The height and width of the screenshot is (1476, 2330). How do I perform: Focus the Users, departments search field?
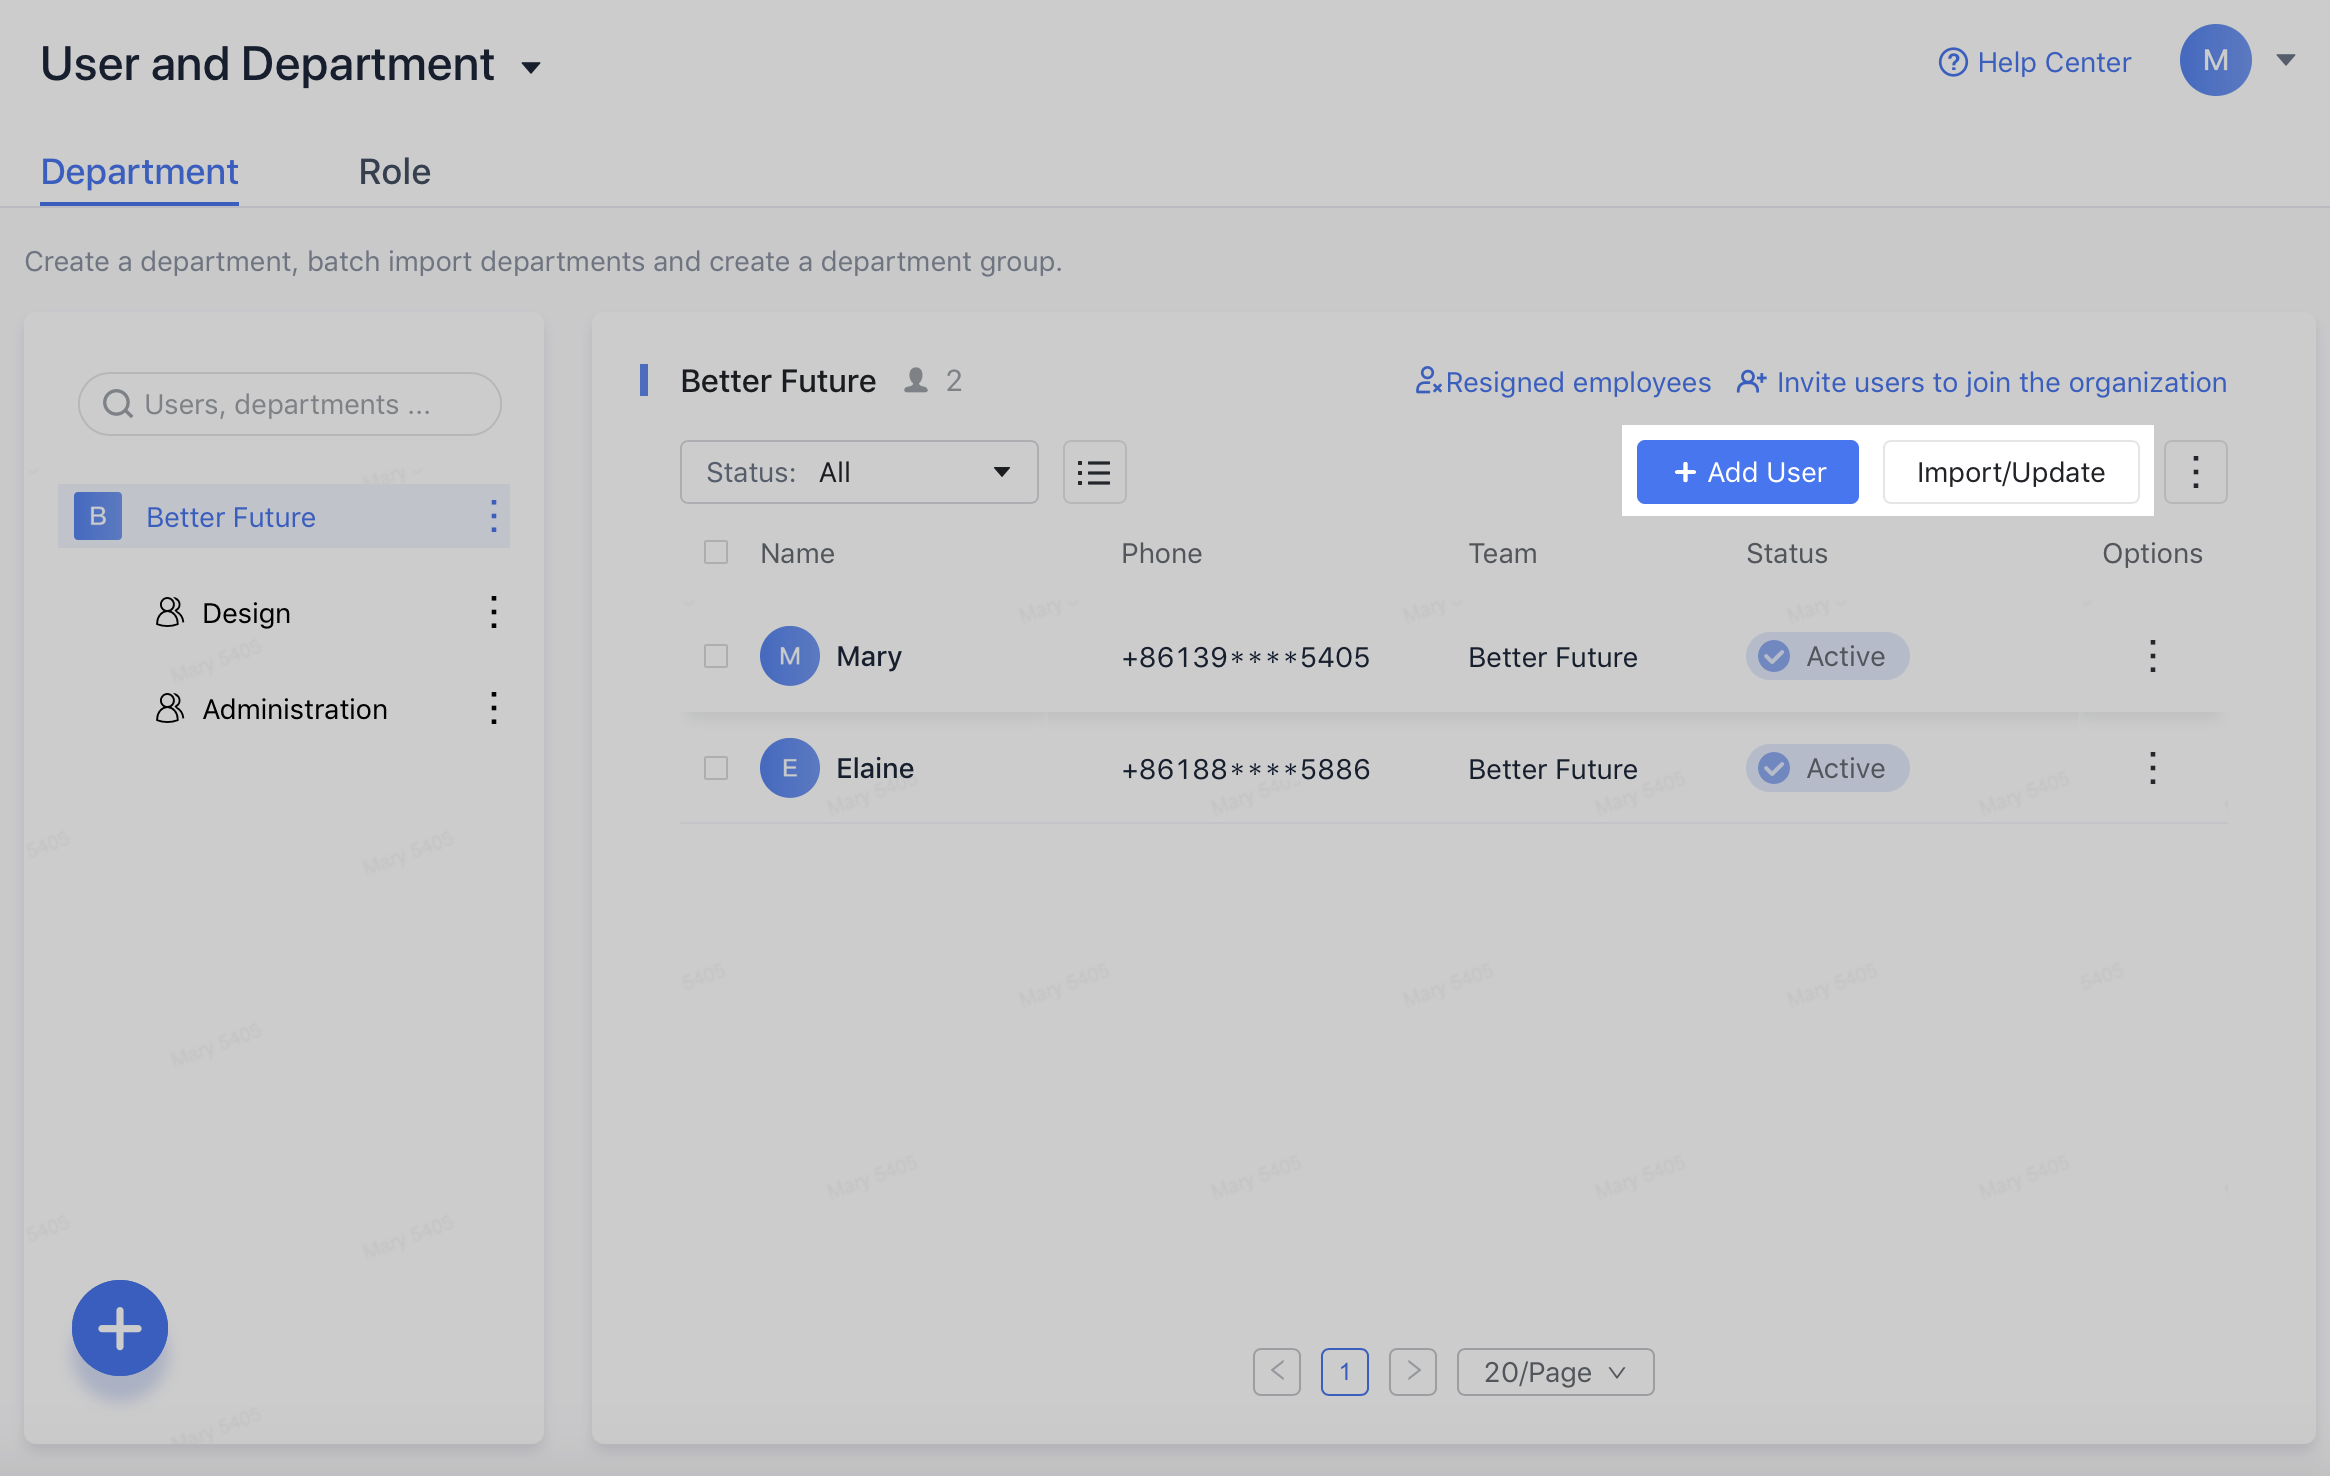(290, 404)
